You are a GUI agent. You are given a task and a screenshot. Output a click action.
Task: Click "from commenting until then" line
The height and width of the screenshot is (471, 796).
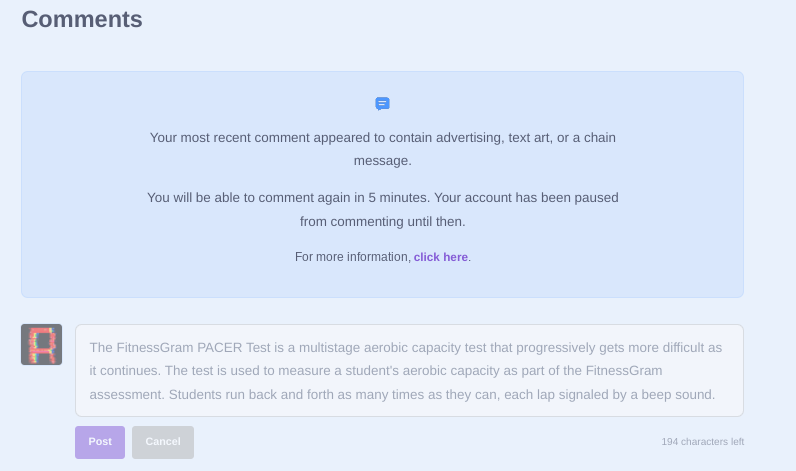(x=382, y=221)
